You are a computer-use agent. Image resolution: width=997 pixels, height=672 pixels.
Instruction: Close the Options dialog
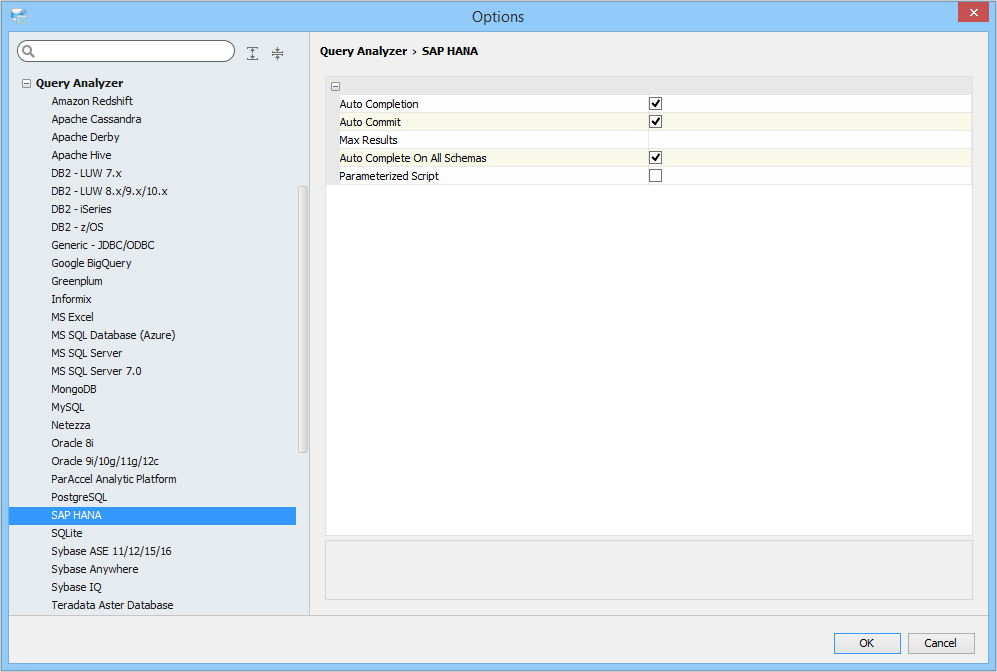click(x=973, y=13)
